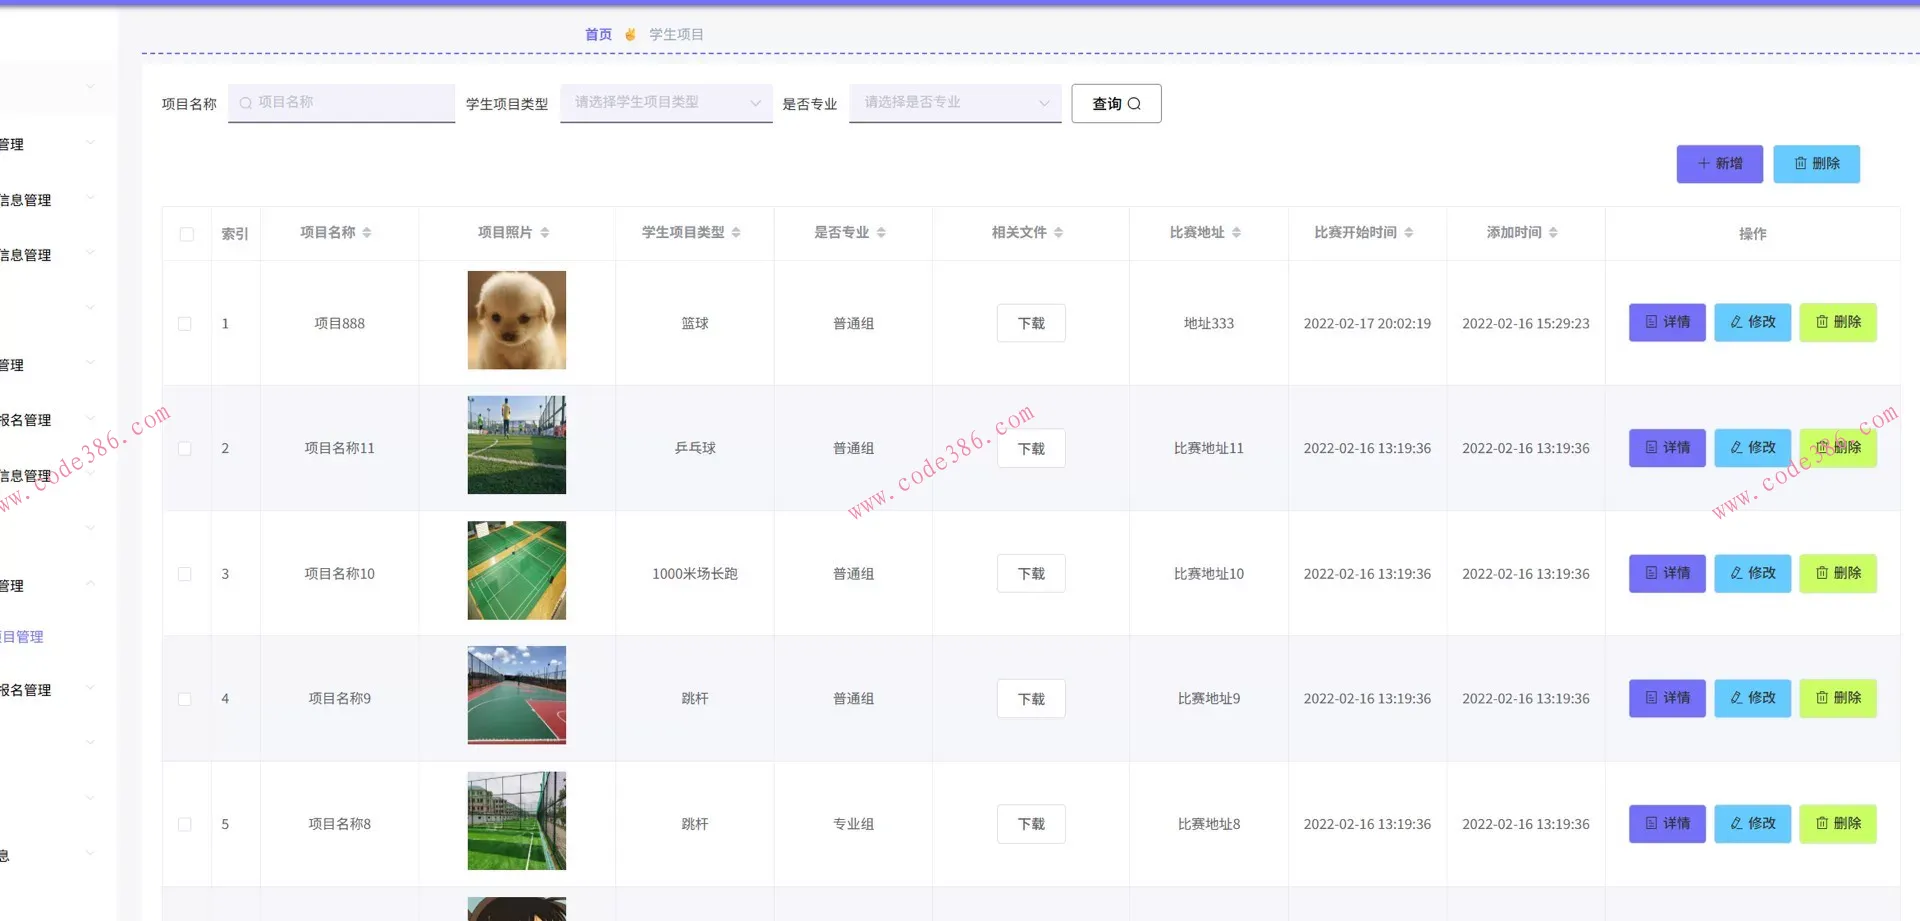1920x921 pixels.
Task: Click the 项目名称 search input field
Action: tap(342, 103)
